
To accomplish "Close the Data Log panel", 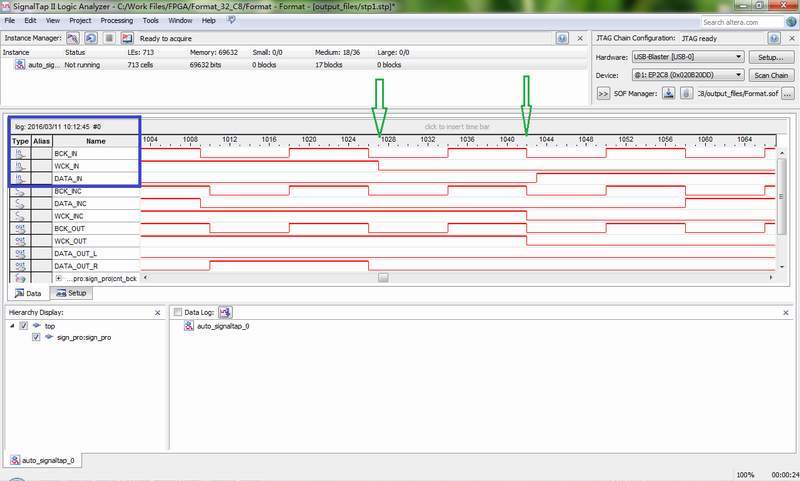I will [x=786, y=313].
